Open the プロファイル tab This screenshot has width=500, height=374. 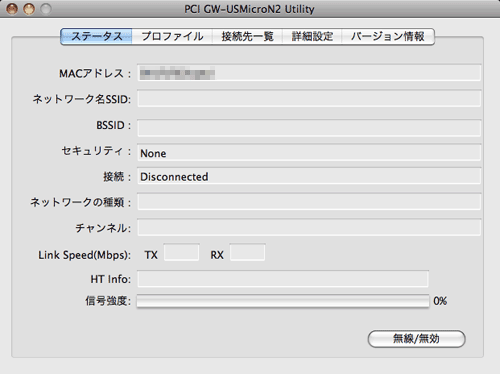172,36
